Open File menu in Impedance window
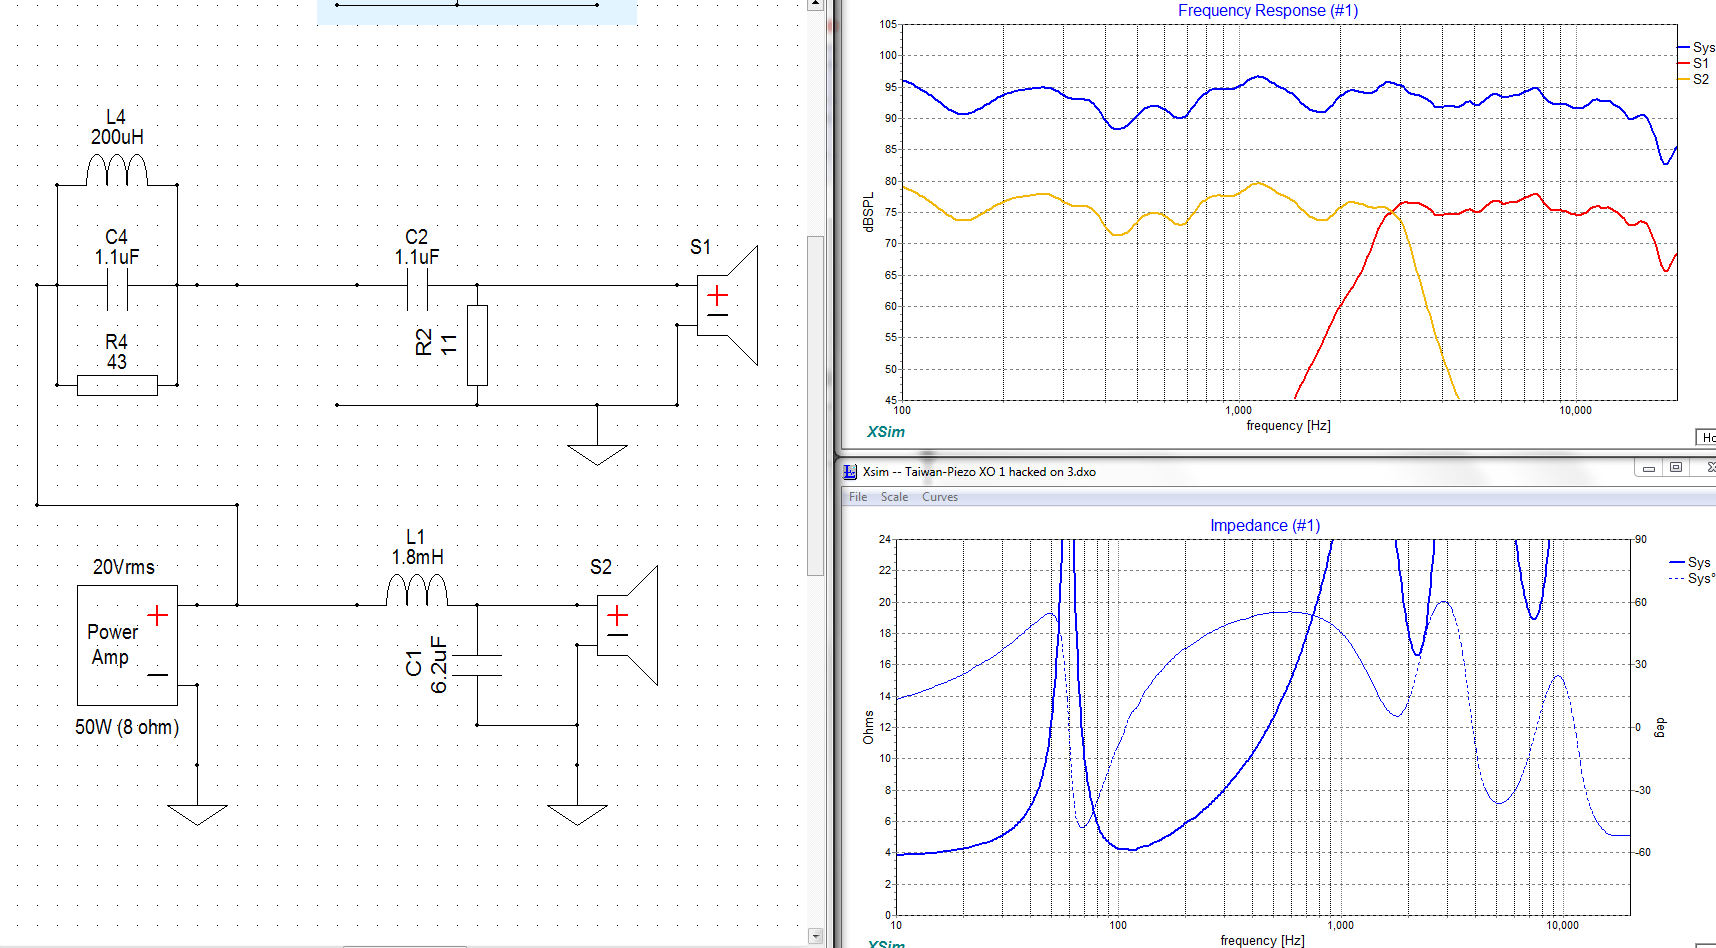The image size is (1716, 948). [858, 497]
